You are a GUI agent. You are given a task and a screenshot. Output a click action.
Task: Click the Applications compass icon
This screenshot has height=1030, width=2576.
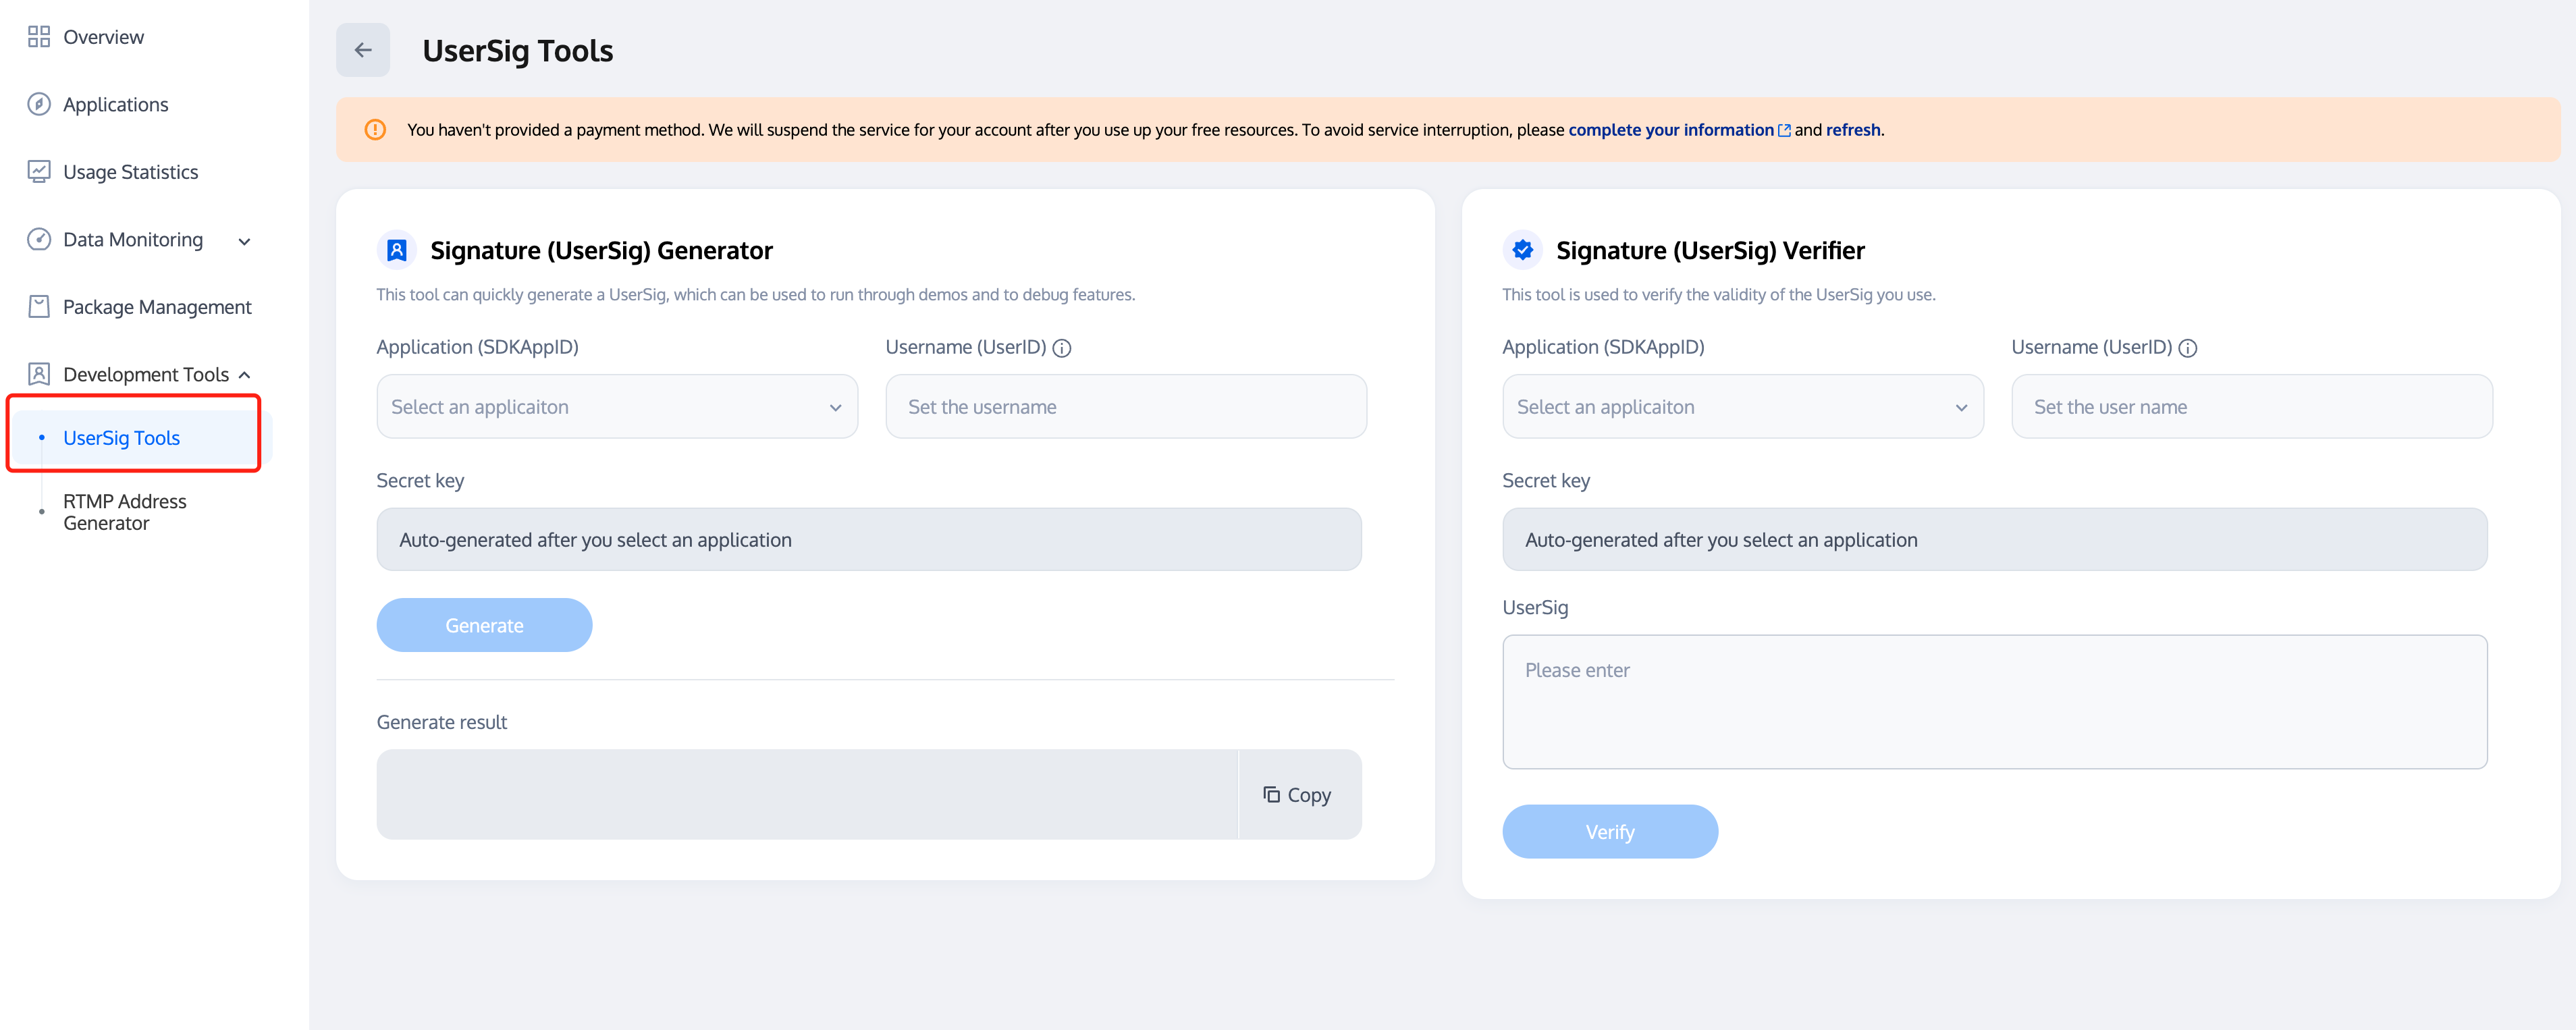pyautogui.click(x=39, y=104)
